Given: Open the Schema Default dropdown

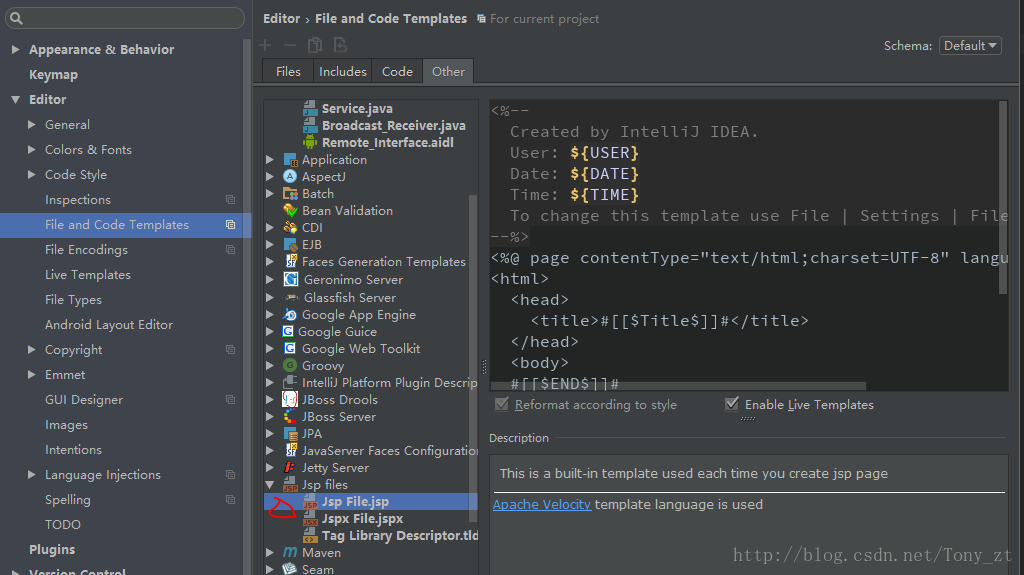Looking at the screenshot, I should [970, 46].
